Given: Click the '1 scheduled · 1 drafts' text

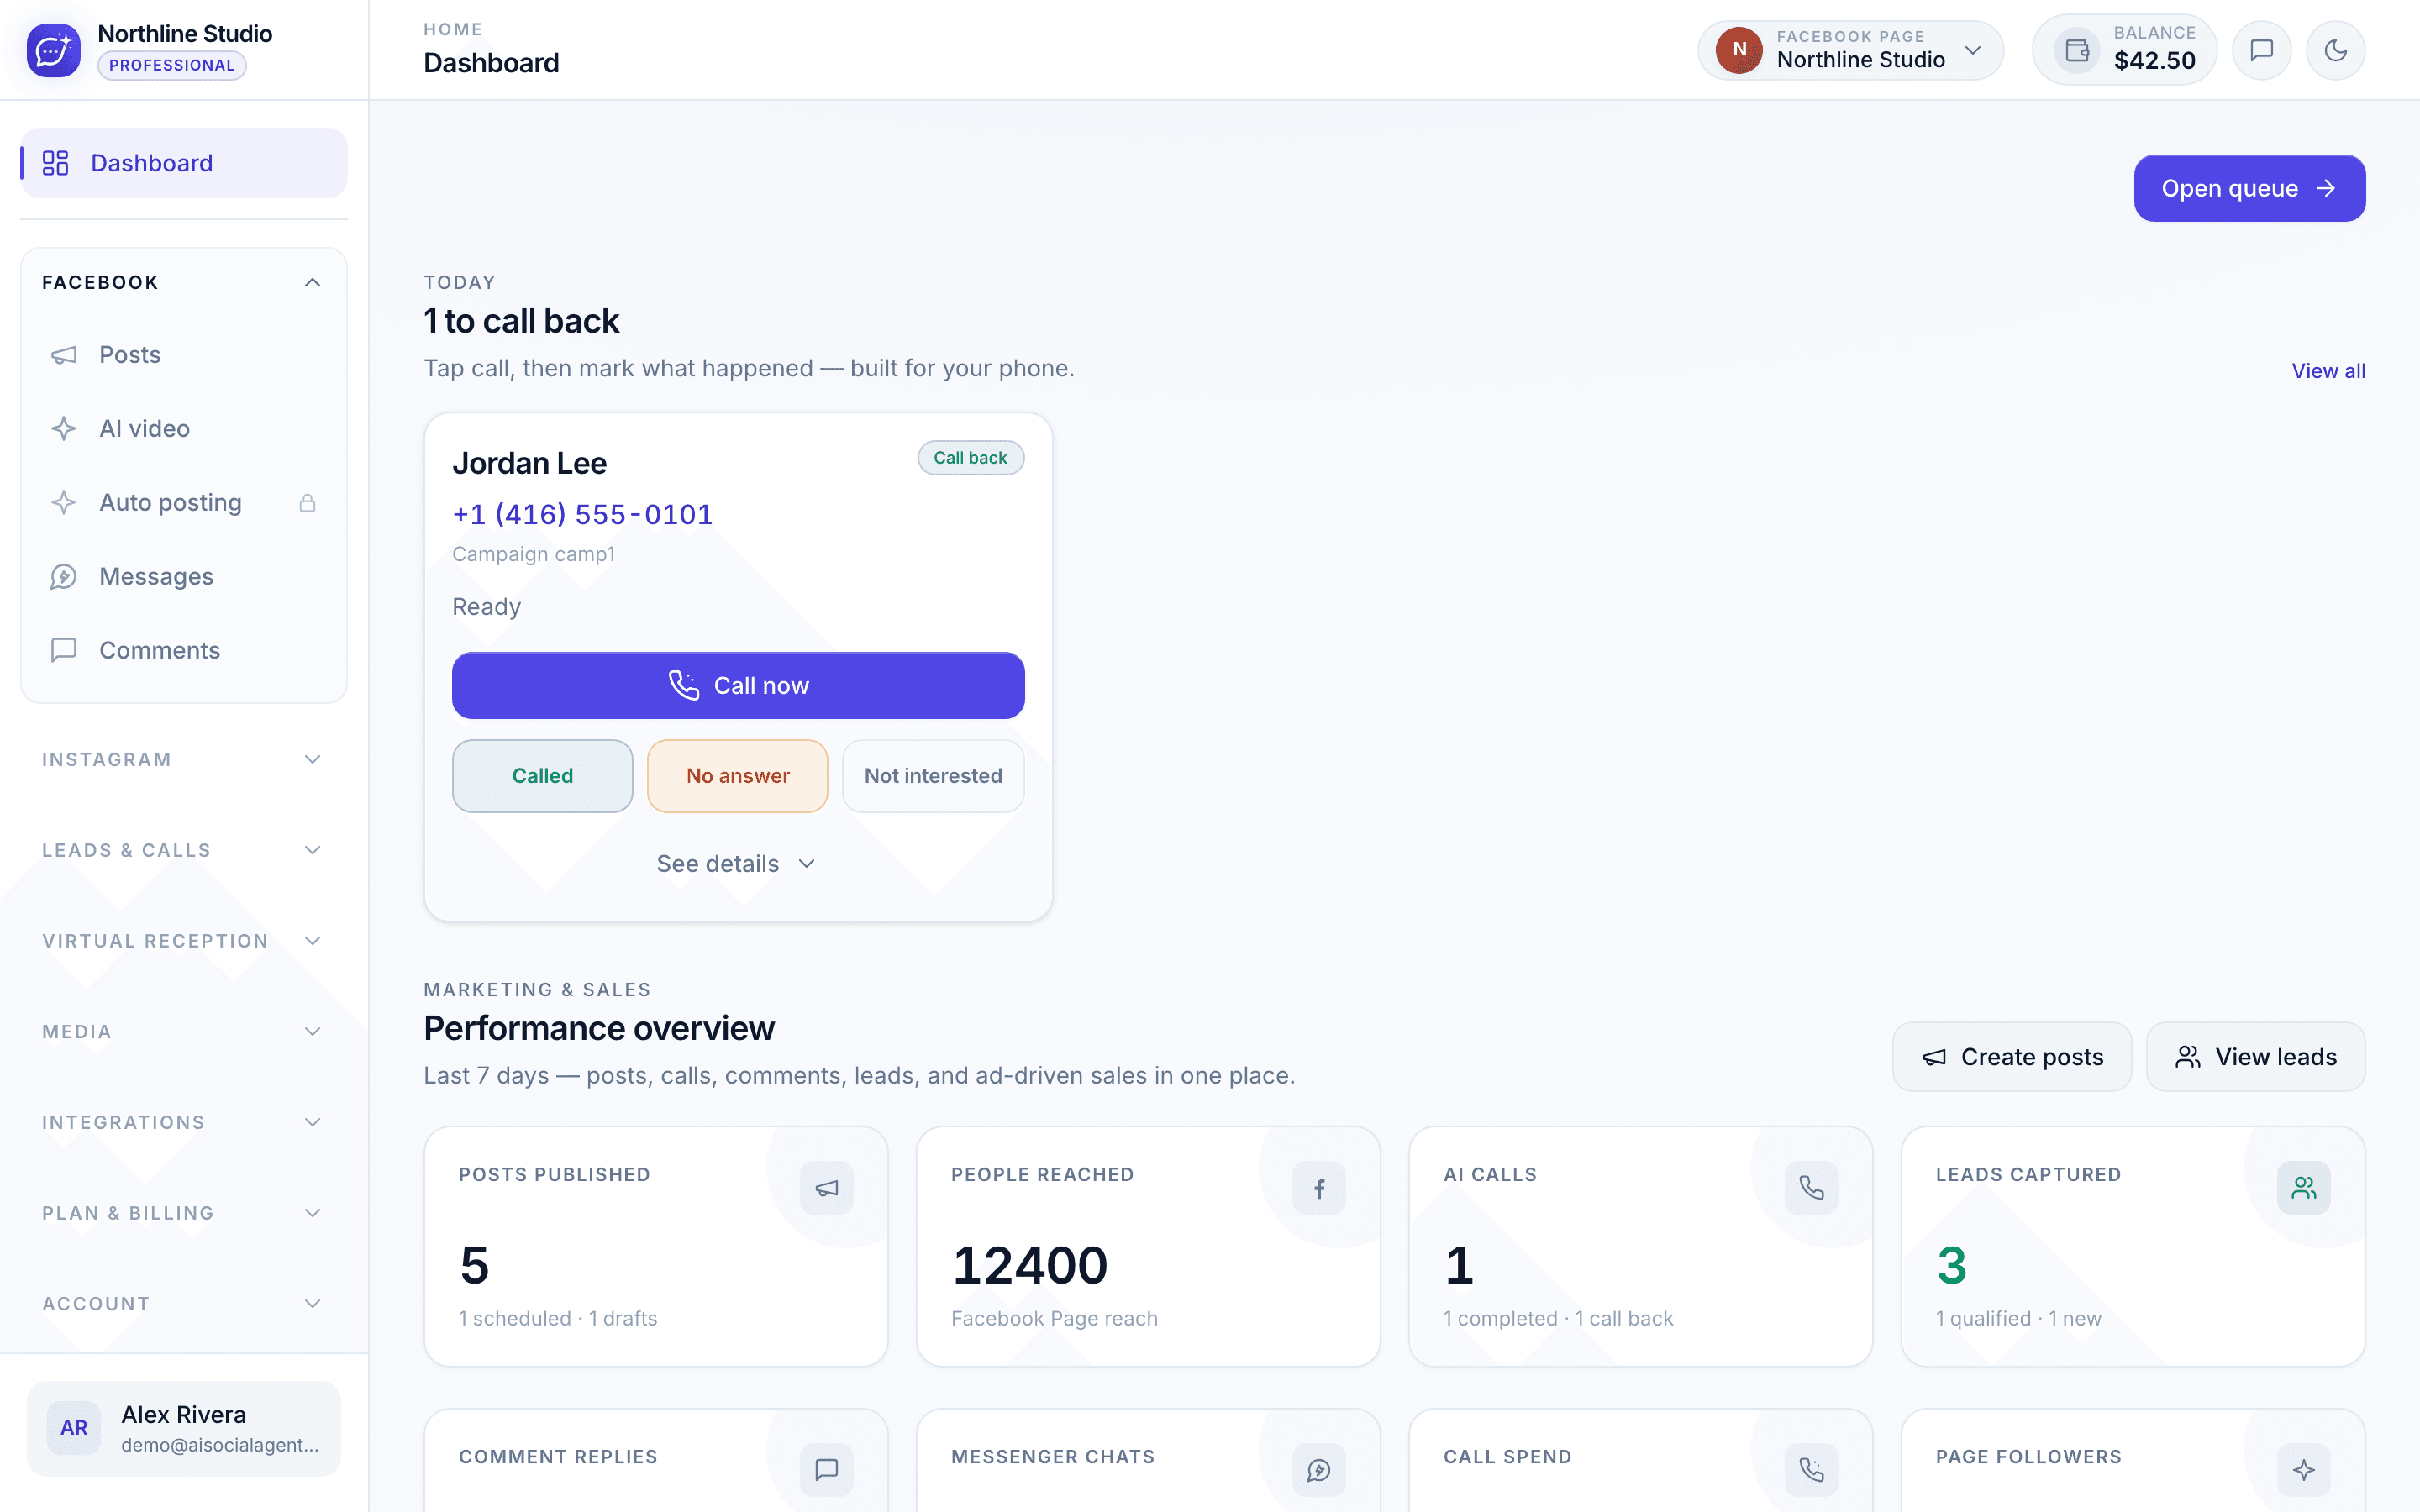Looking at the screenshot, I should click(x=558, y=1318).
